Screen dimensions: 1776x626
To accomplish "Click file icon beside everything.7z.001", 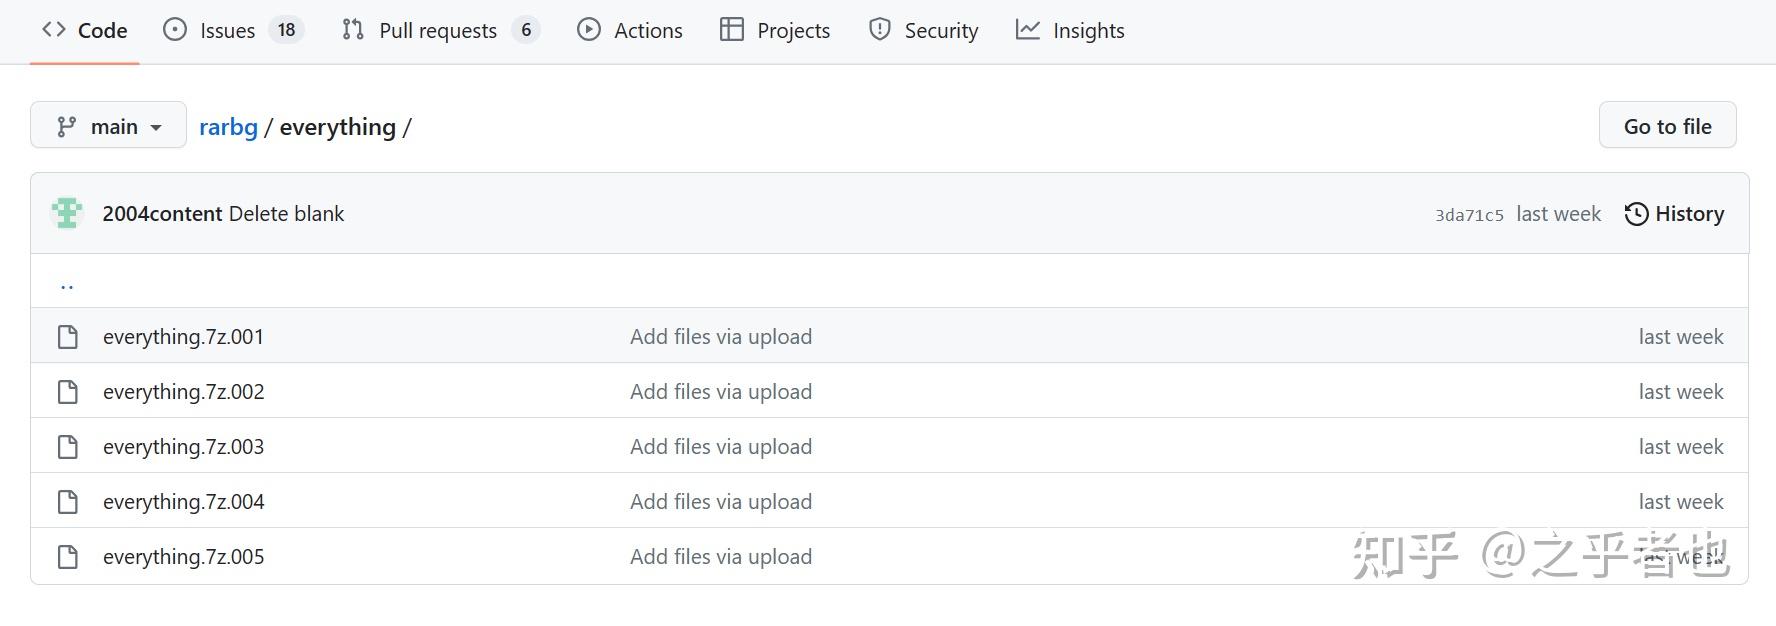I will point(68,337).
